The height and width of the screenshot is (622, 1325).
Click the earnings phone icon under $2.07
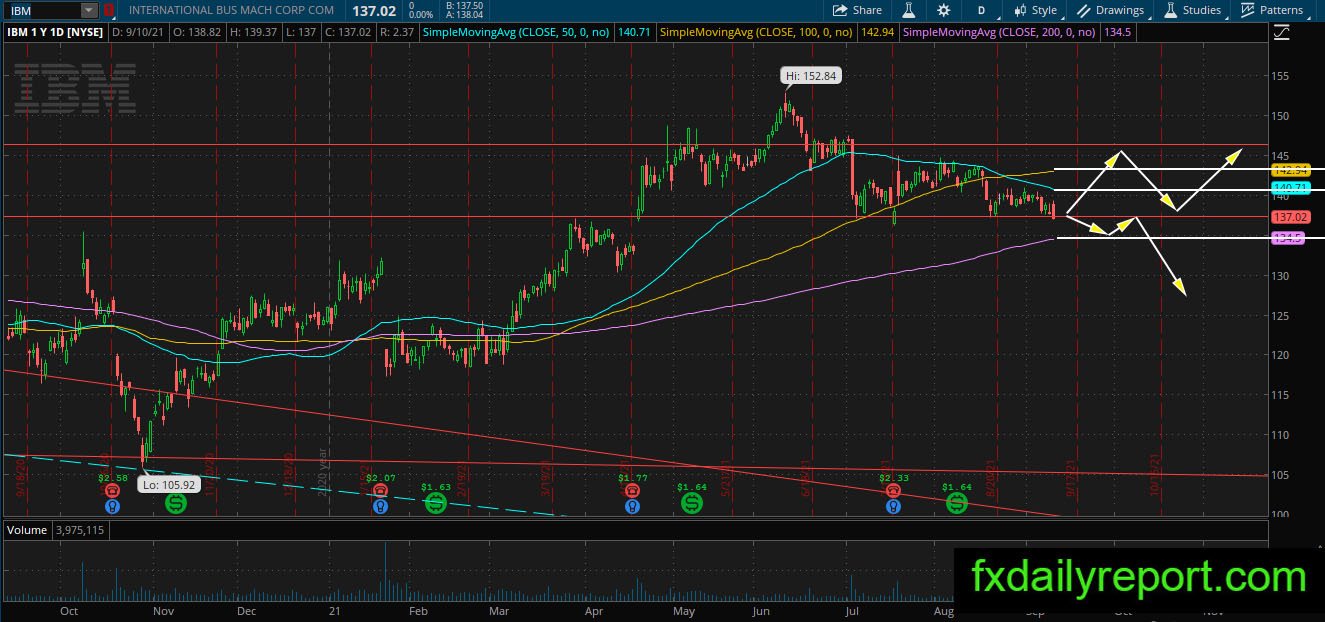click(x=380, y=492)
